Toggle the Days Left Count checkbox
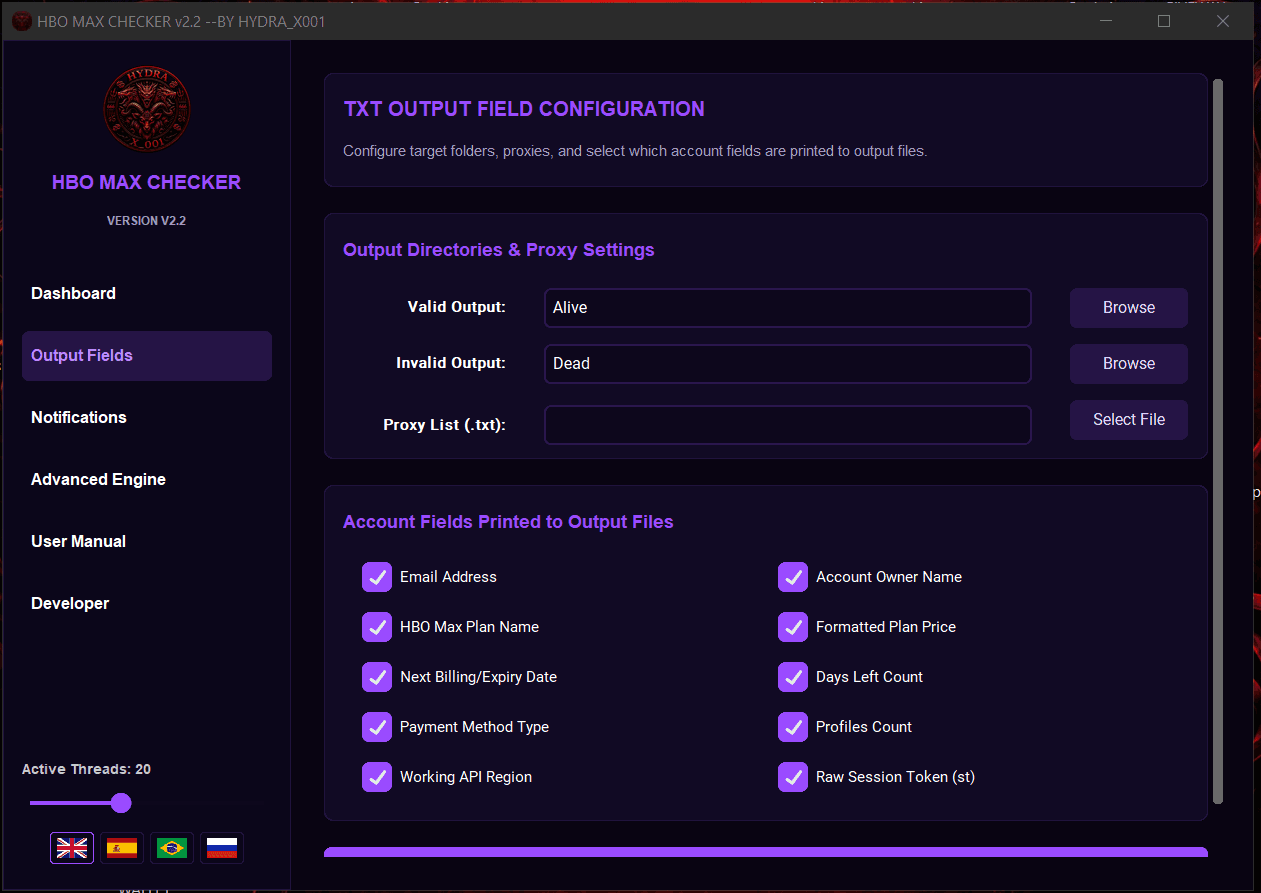 pos(793,677)
